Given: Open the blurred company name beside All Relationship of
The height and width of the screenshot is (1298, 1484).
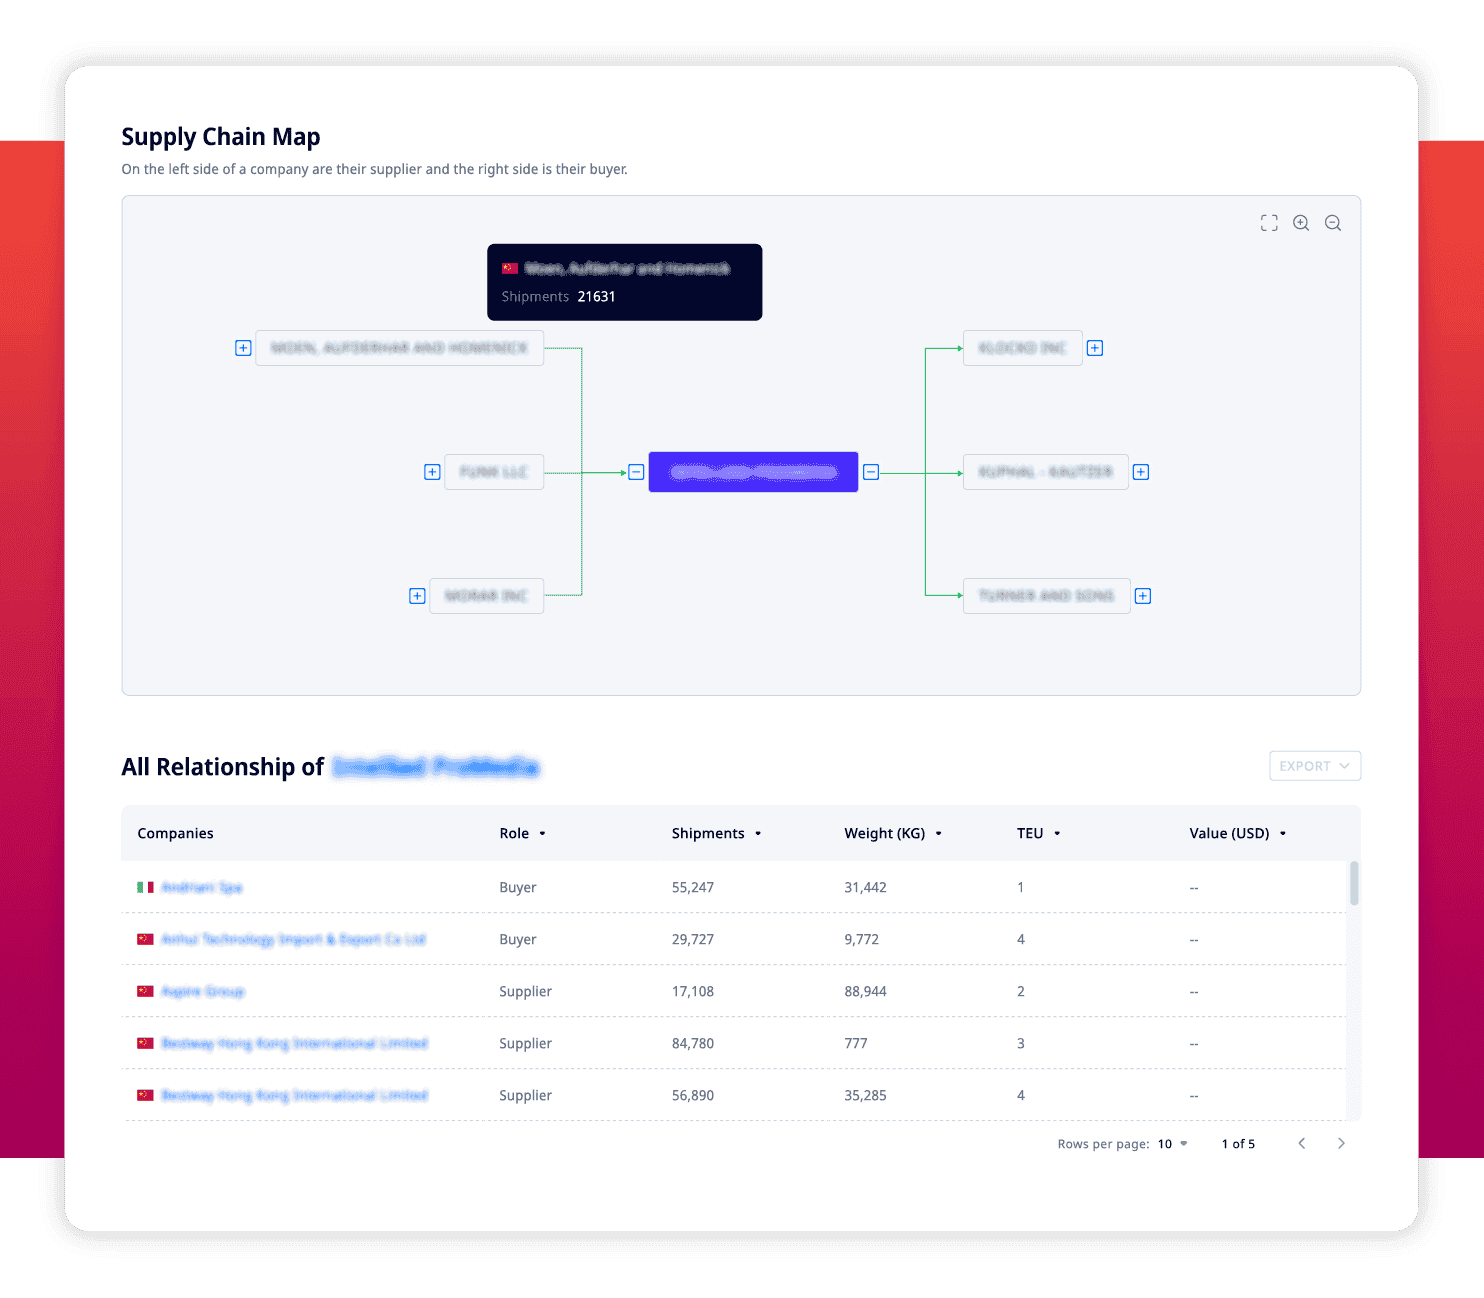Looking at the screenshot, I should point(436,767).
